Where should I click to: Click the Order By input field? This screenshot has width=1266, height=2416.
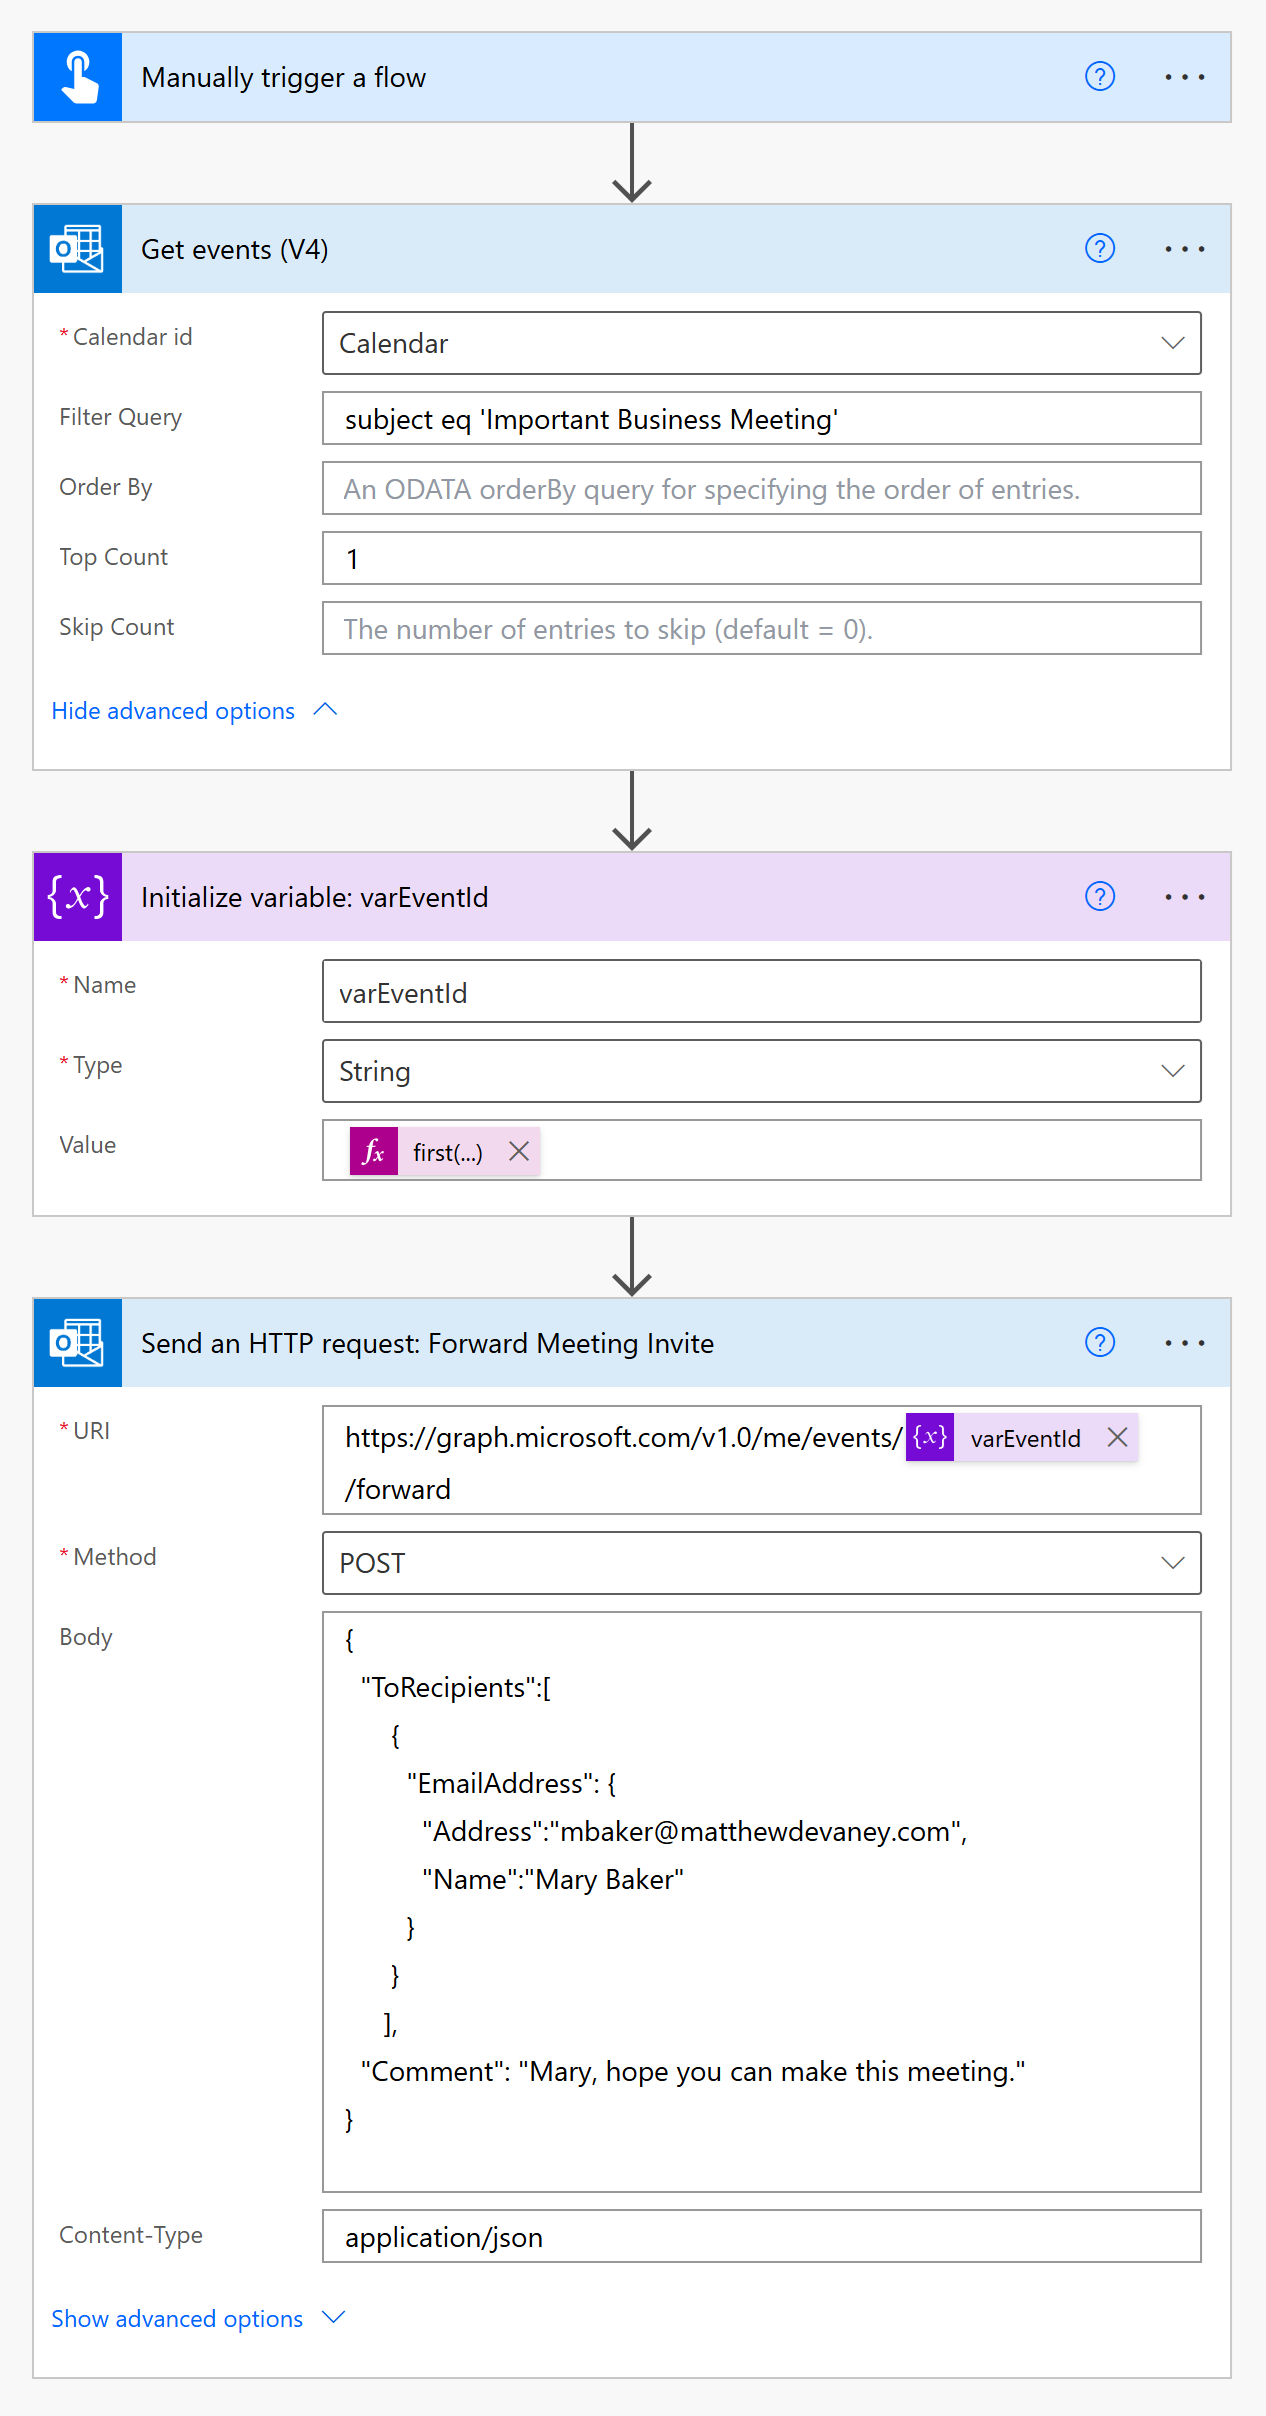pos(760,489)
